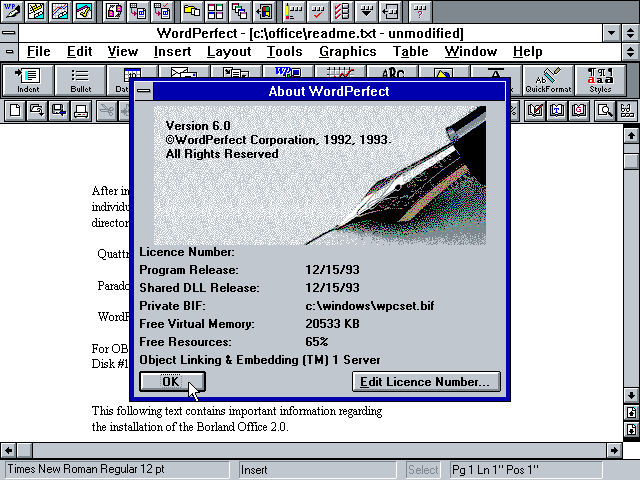Click the vertical scrollbar down arrow
This screenshot has width=640, height=480.
(631, 395)
